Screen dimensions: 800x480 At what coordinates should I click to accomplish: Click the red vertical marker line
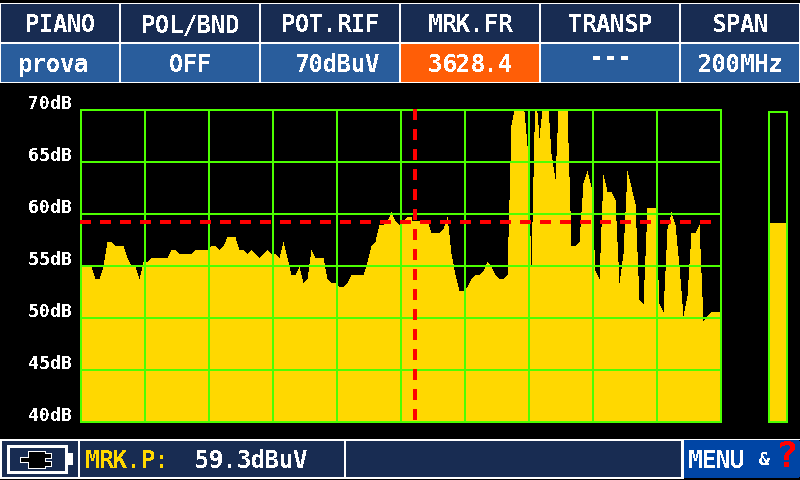(415, 265)
